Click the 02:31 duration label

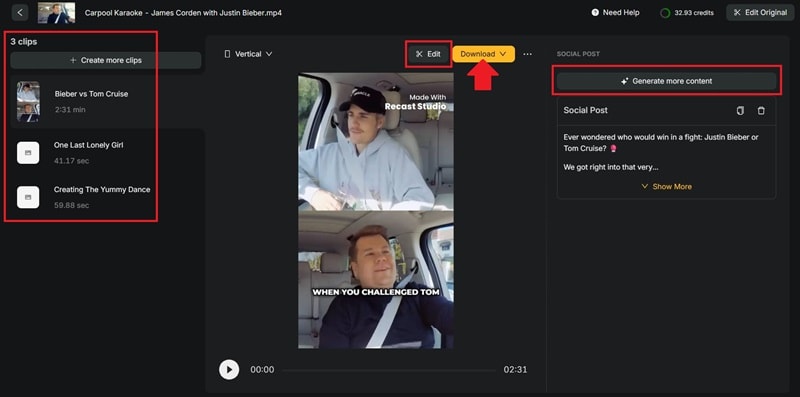pyautogui.click(x=515, y=370)
